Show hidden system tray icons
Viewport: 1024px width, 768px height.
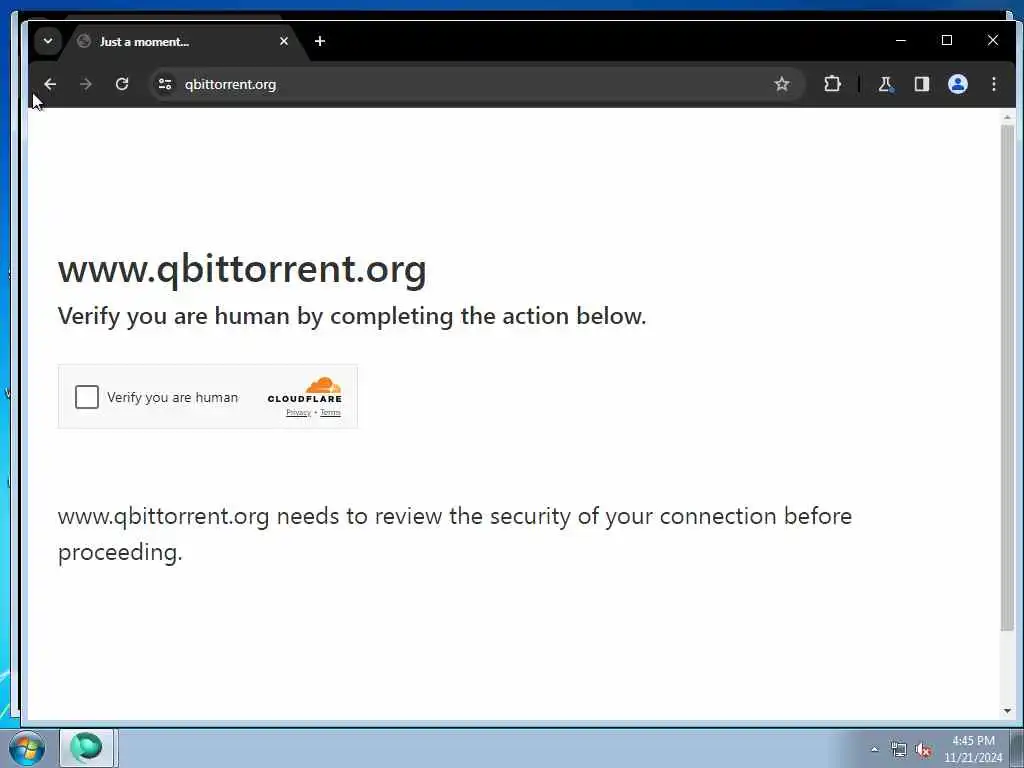click(x=874, y=749)
